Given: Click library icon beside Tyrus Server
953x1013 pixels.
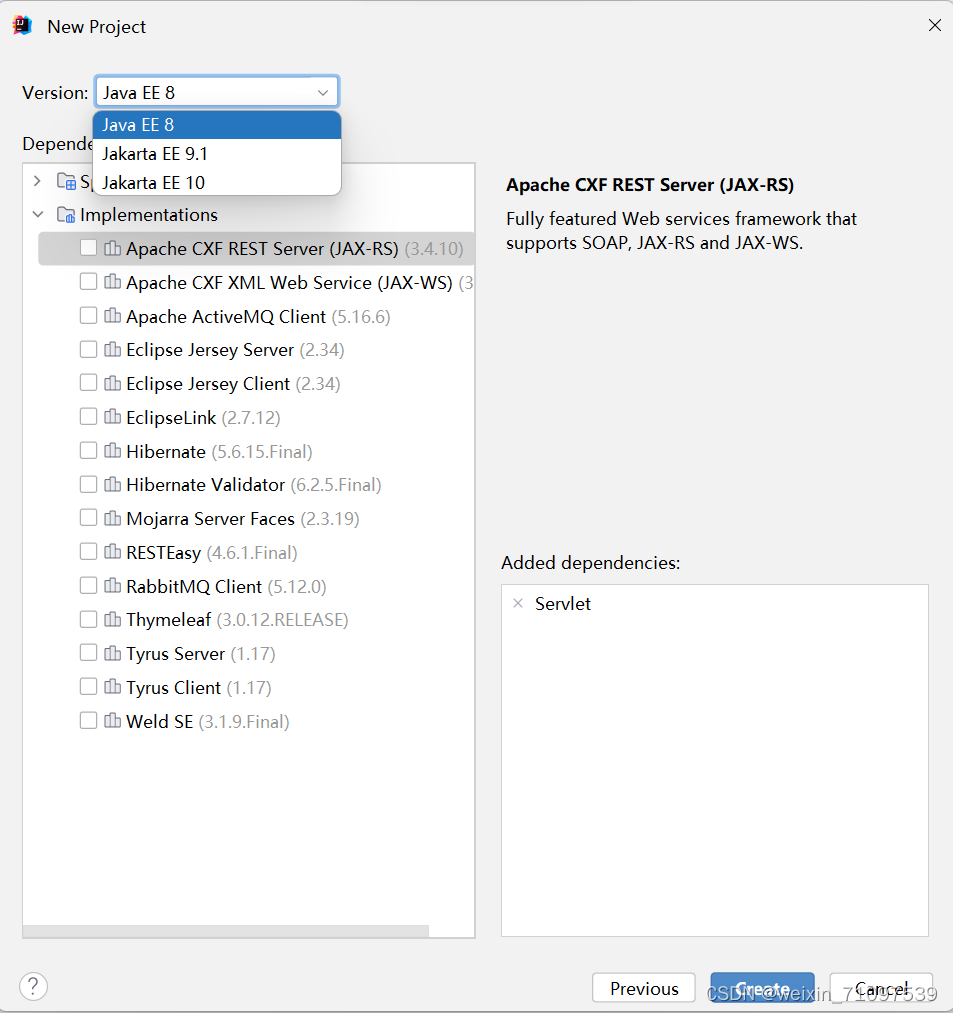Looking at the screenshot, I should (x=112, y=653).
